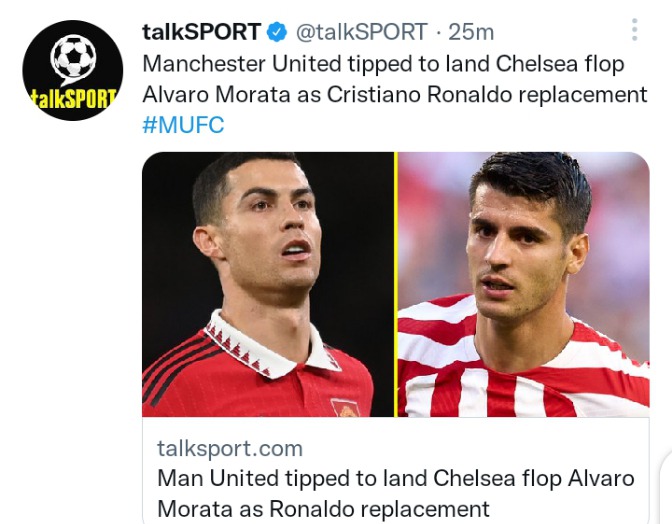672x524 pixels.
Task: Open the talkSPORT profile avatar
Action: coord(72,70)
